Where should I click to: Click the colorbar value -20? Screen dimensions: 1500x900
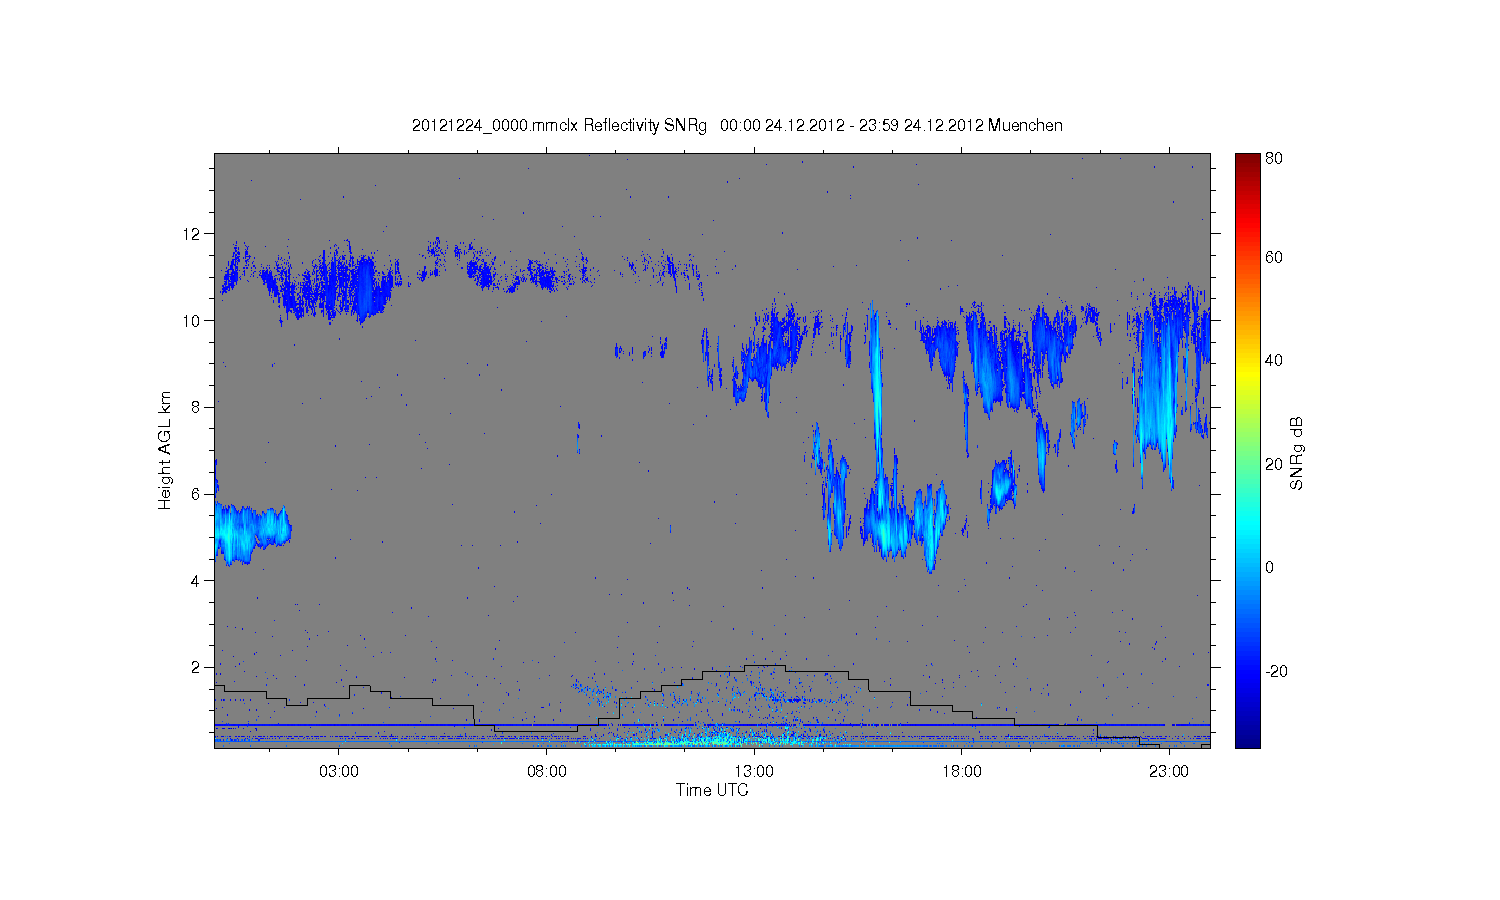click(x=1276, y=671)
